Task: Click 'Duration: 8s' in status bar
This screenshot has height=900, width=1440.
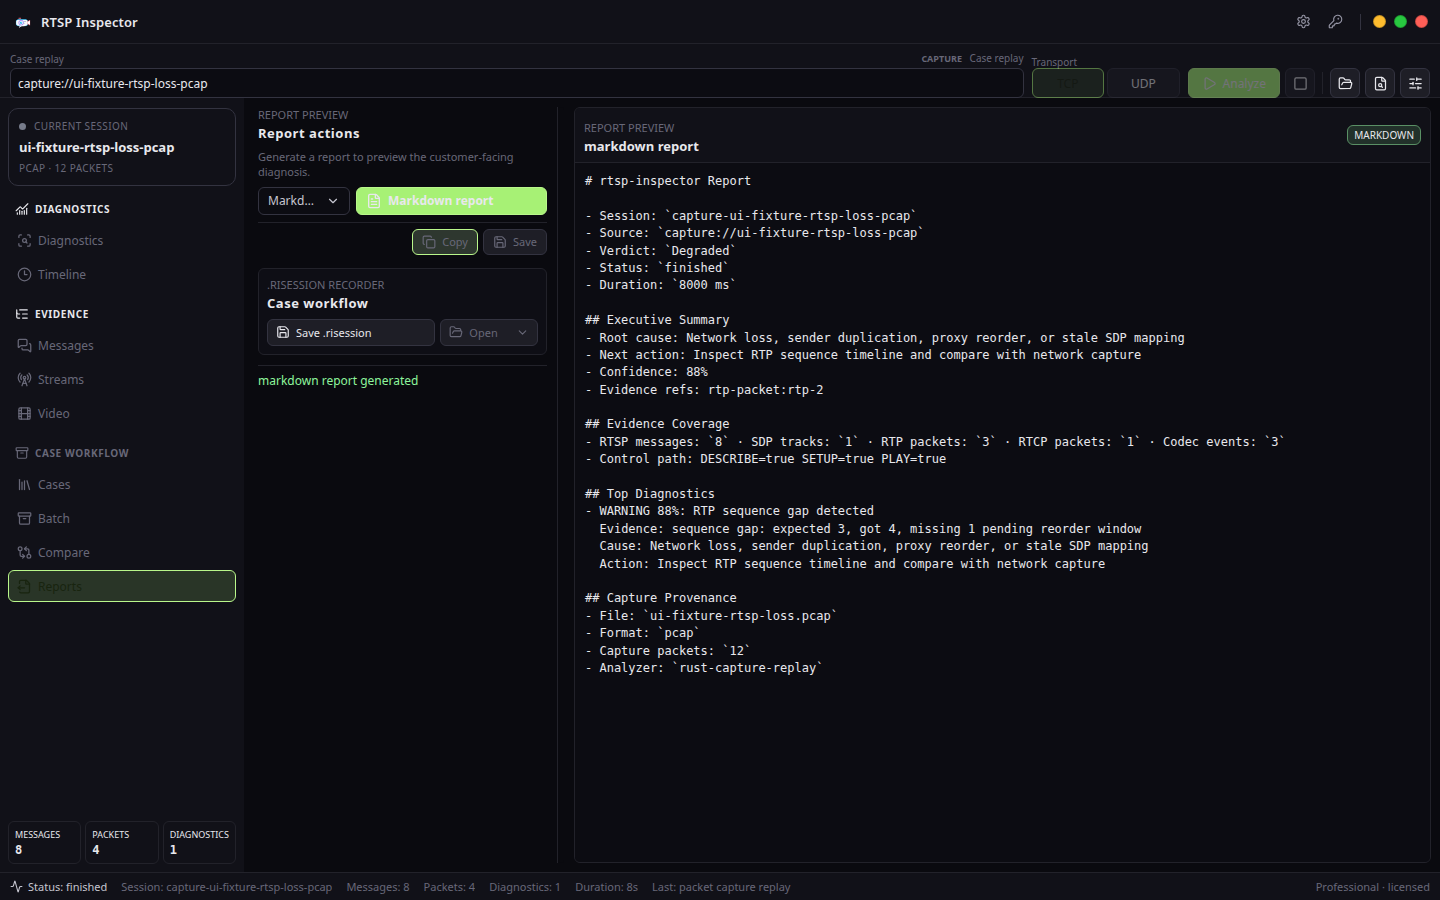Action: pyautogui.click(x=606, y=887)
